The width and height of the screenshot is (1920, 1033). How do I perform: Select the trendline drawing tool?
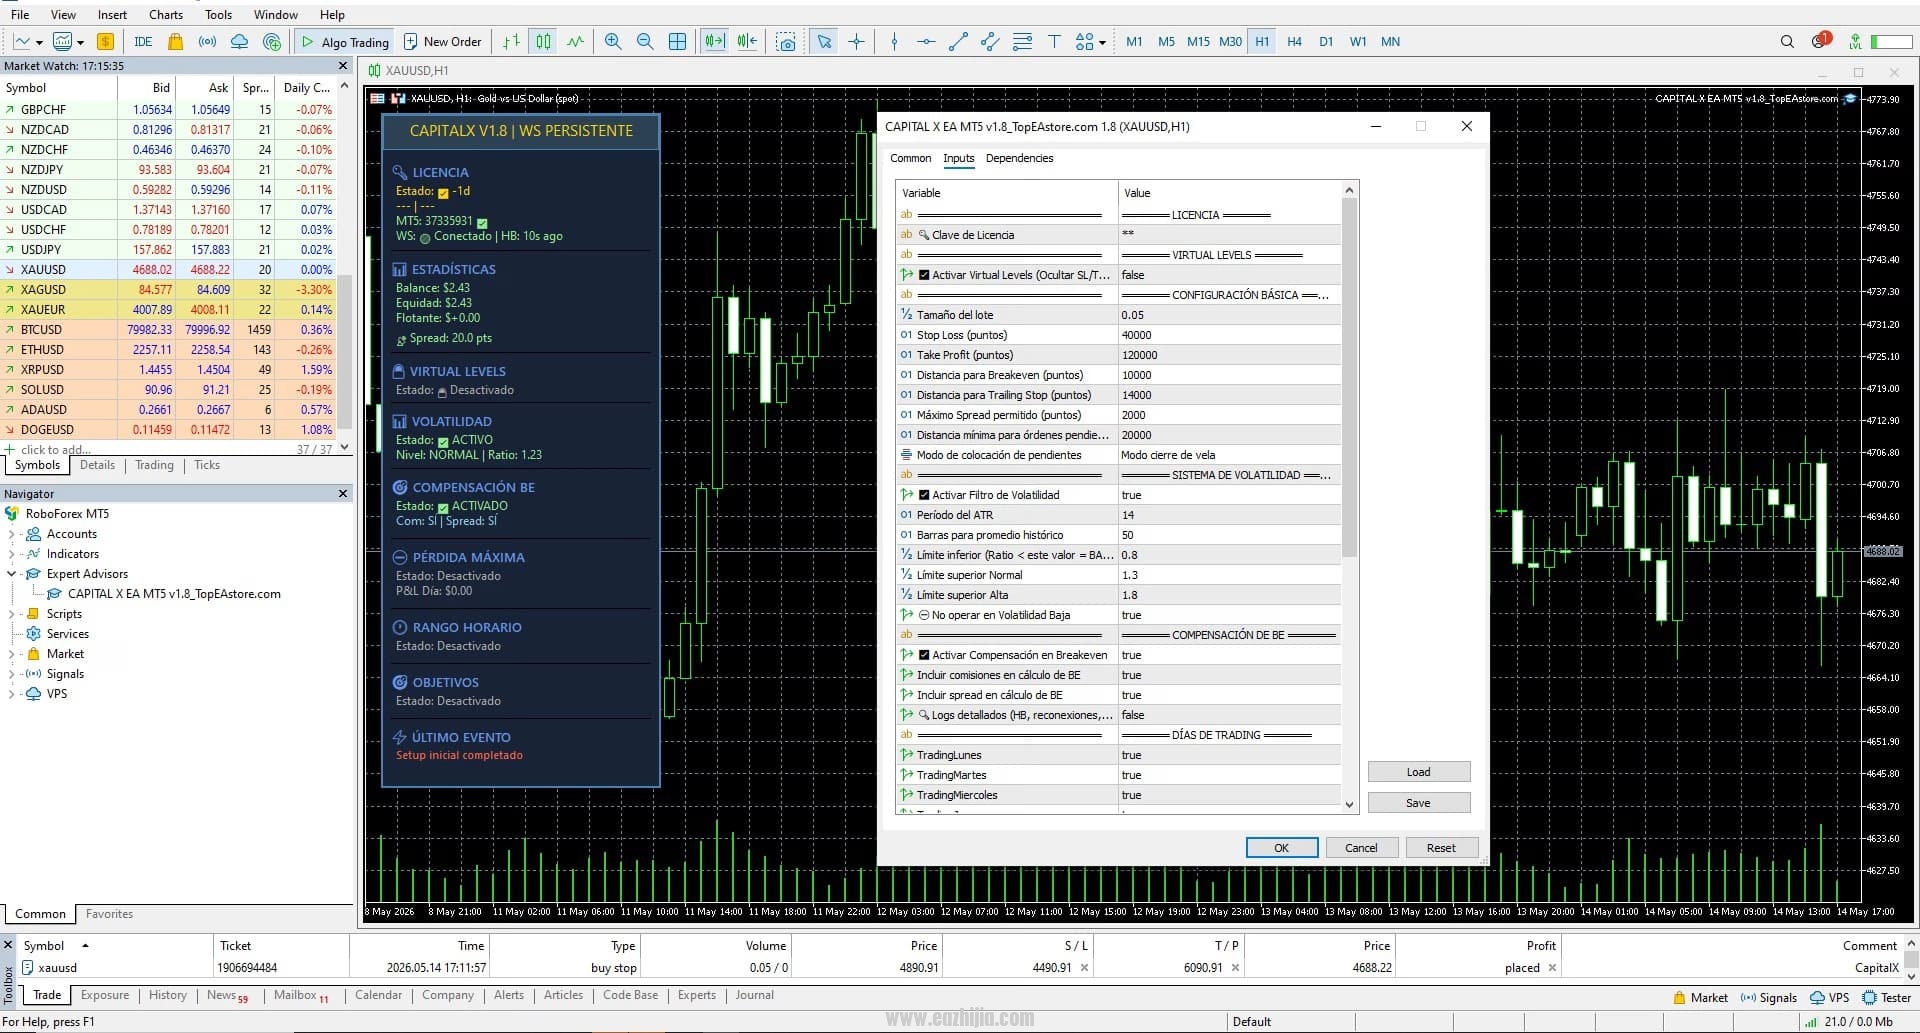[x=958, y=42]
